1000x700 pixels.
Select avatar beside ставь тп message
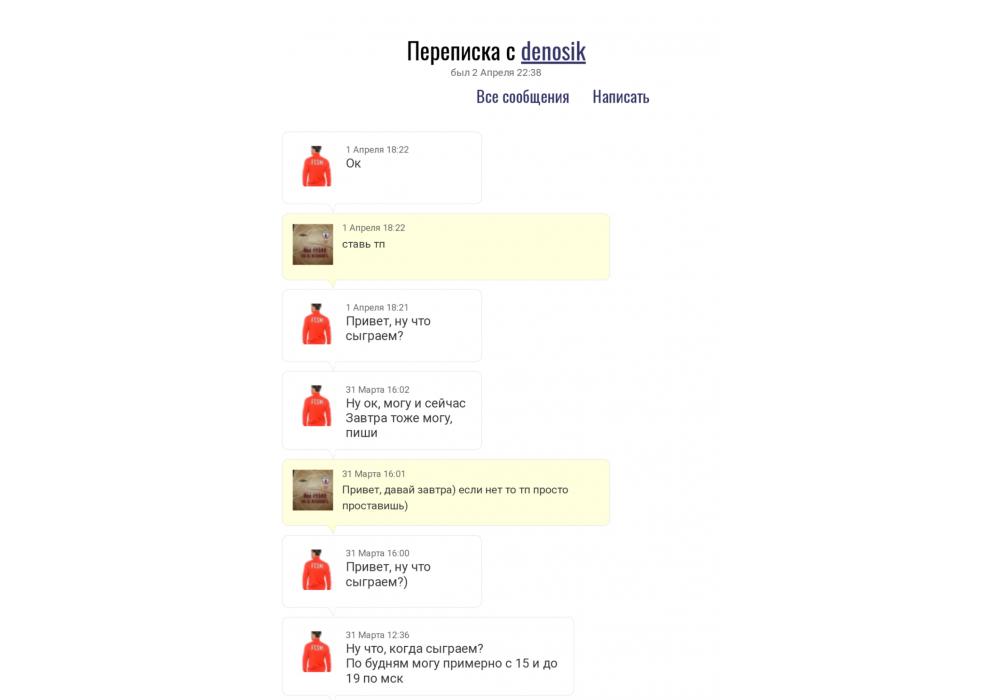click(x=312, y=244)
